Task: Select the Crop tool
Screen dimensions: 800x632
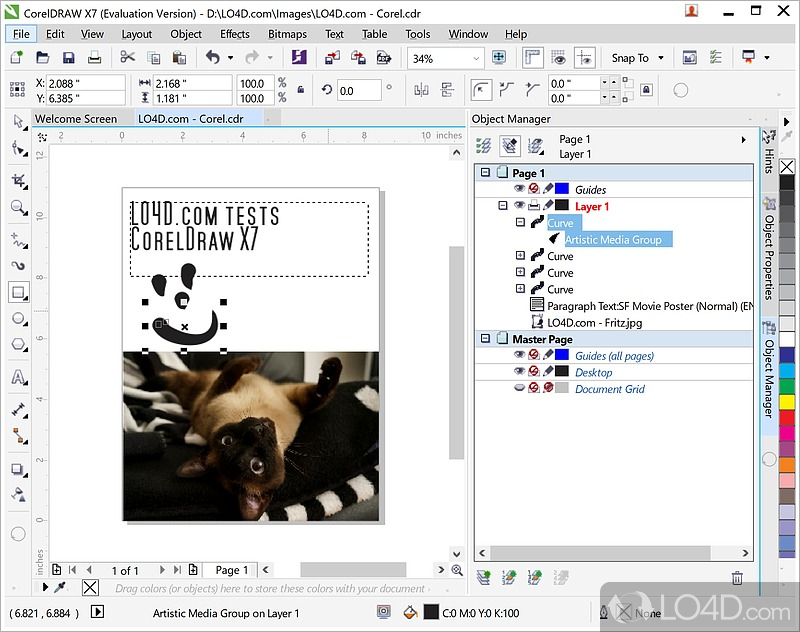Action: pos(18,180)
